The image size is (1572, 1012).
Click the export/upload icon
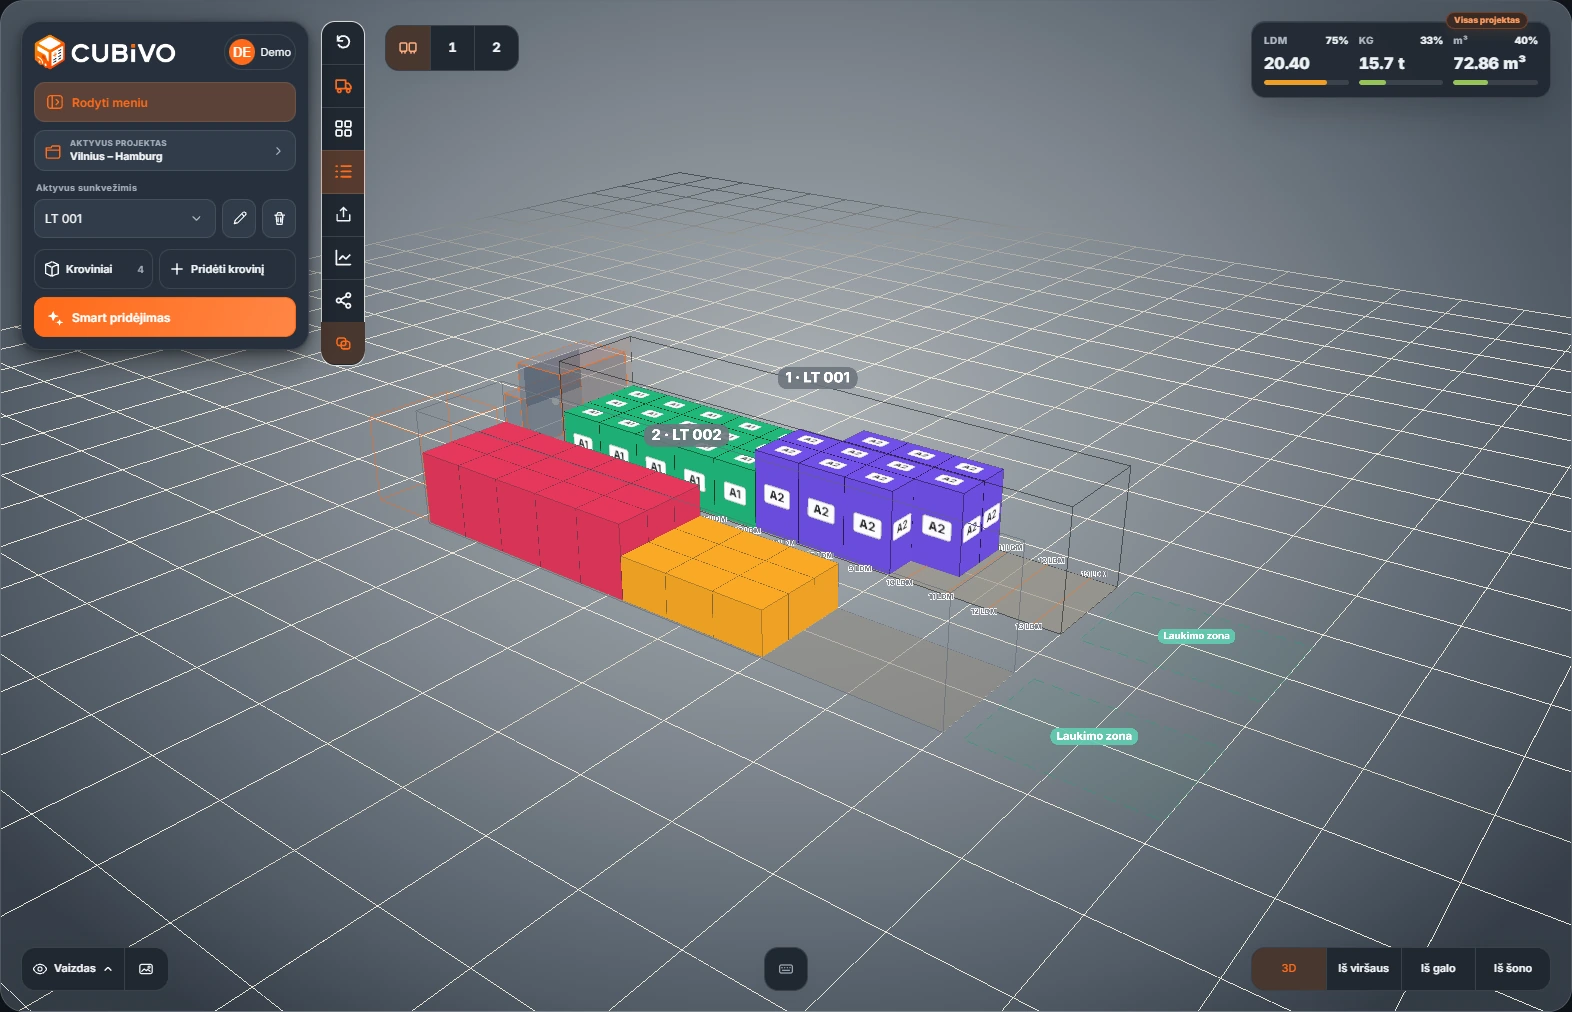pos(343,215)
